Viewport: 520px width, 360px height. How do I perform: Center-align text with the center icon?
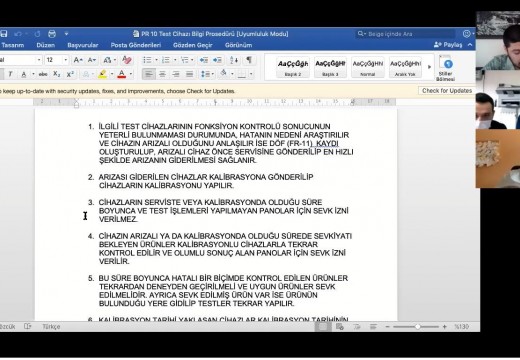(162, 74)
